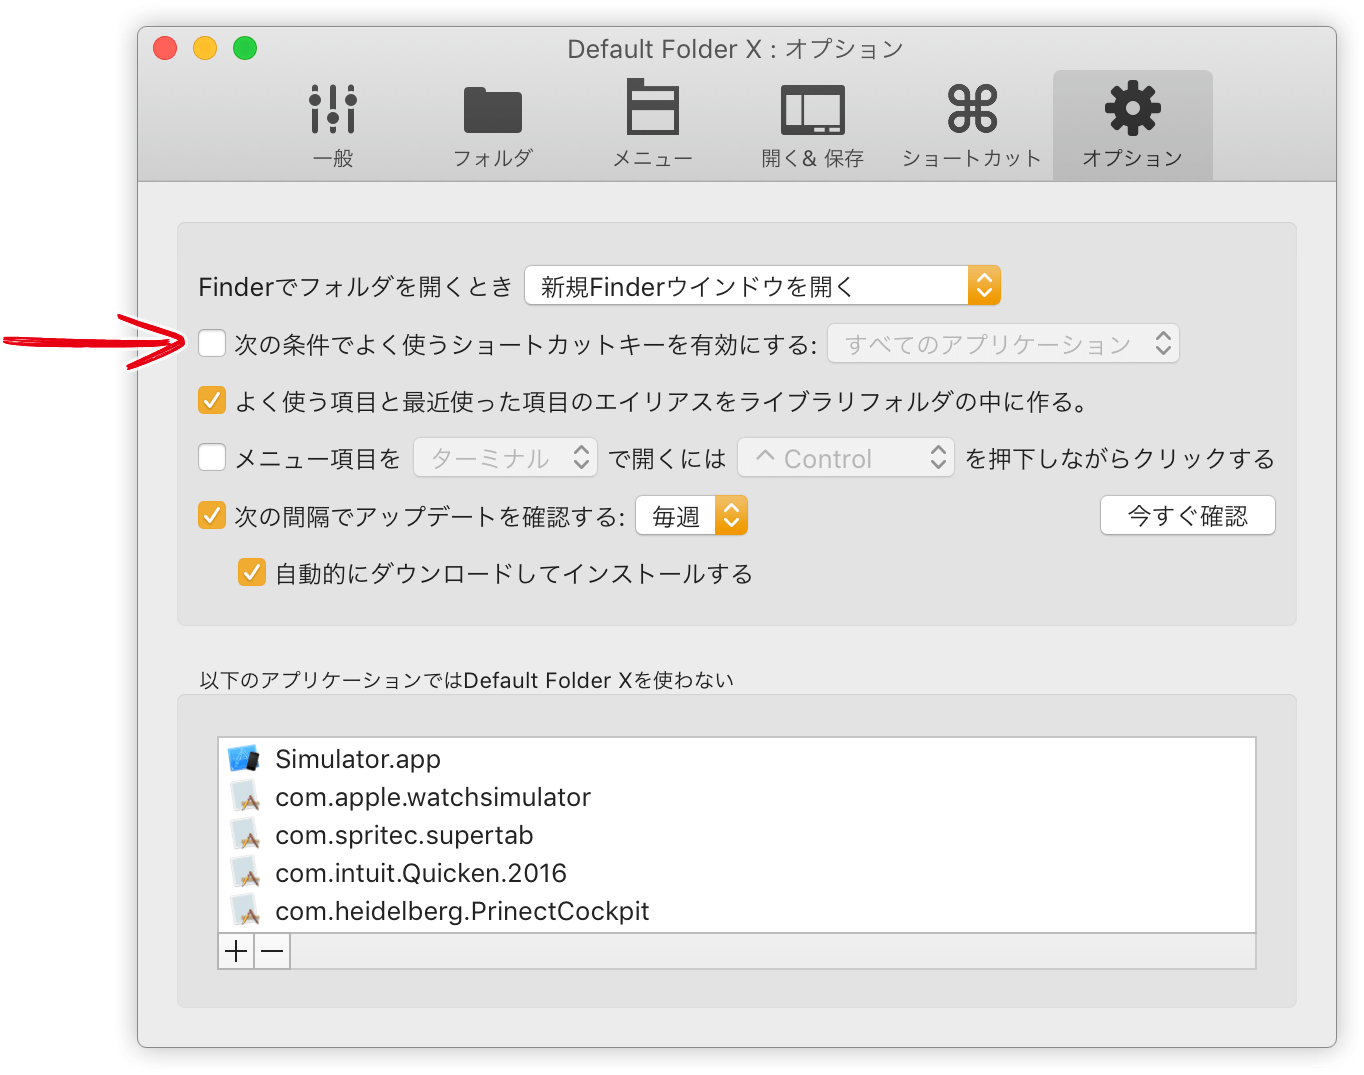Zoom the window with the green button

pos(245,48)
